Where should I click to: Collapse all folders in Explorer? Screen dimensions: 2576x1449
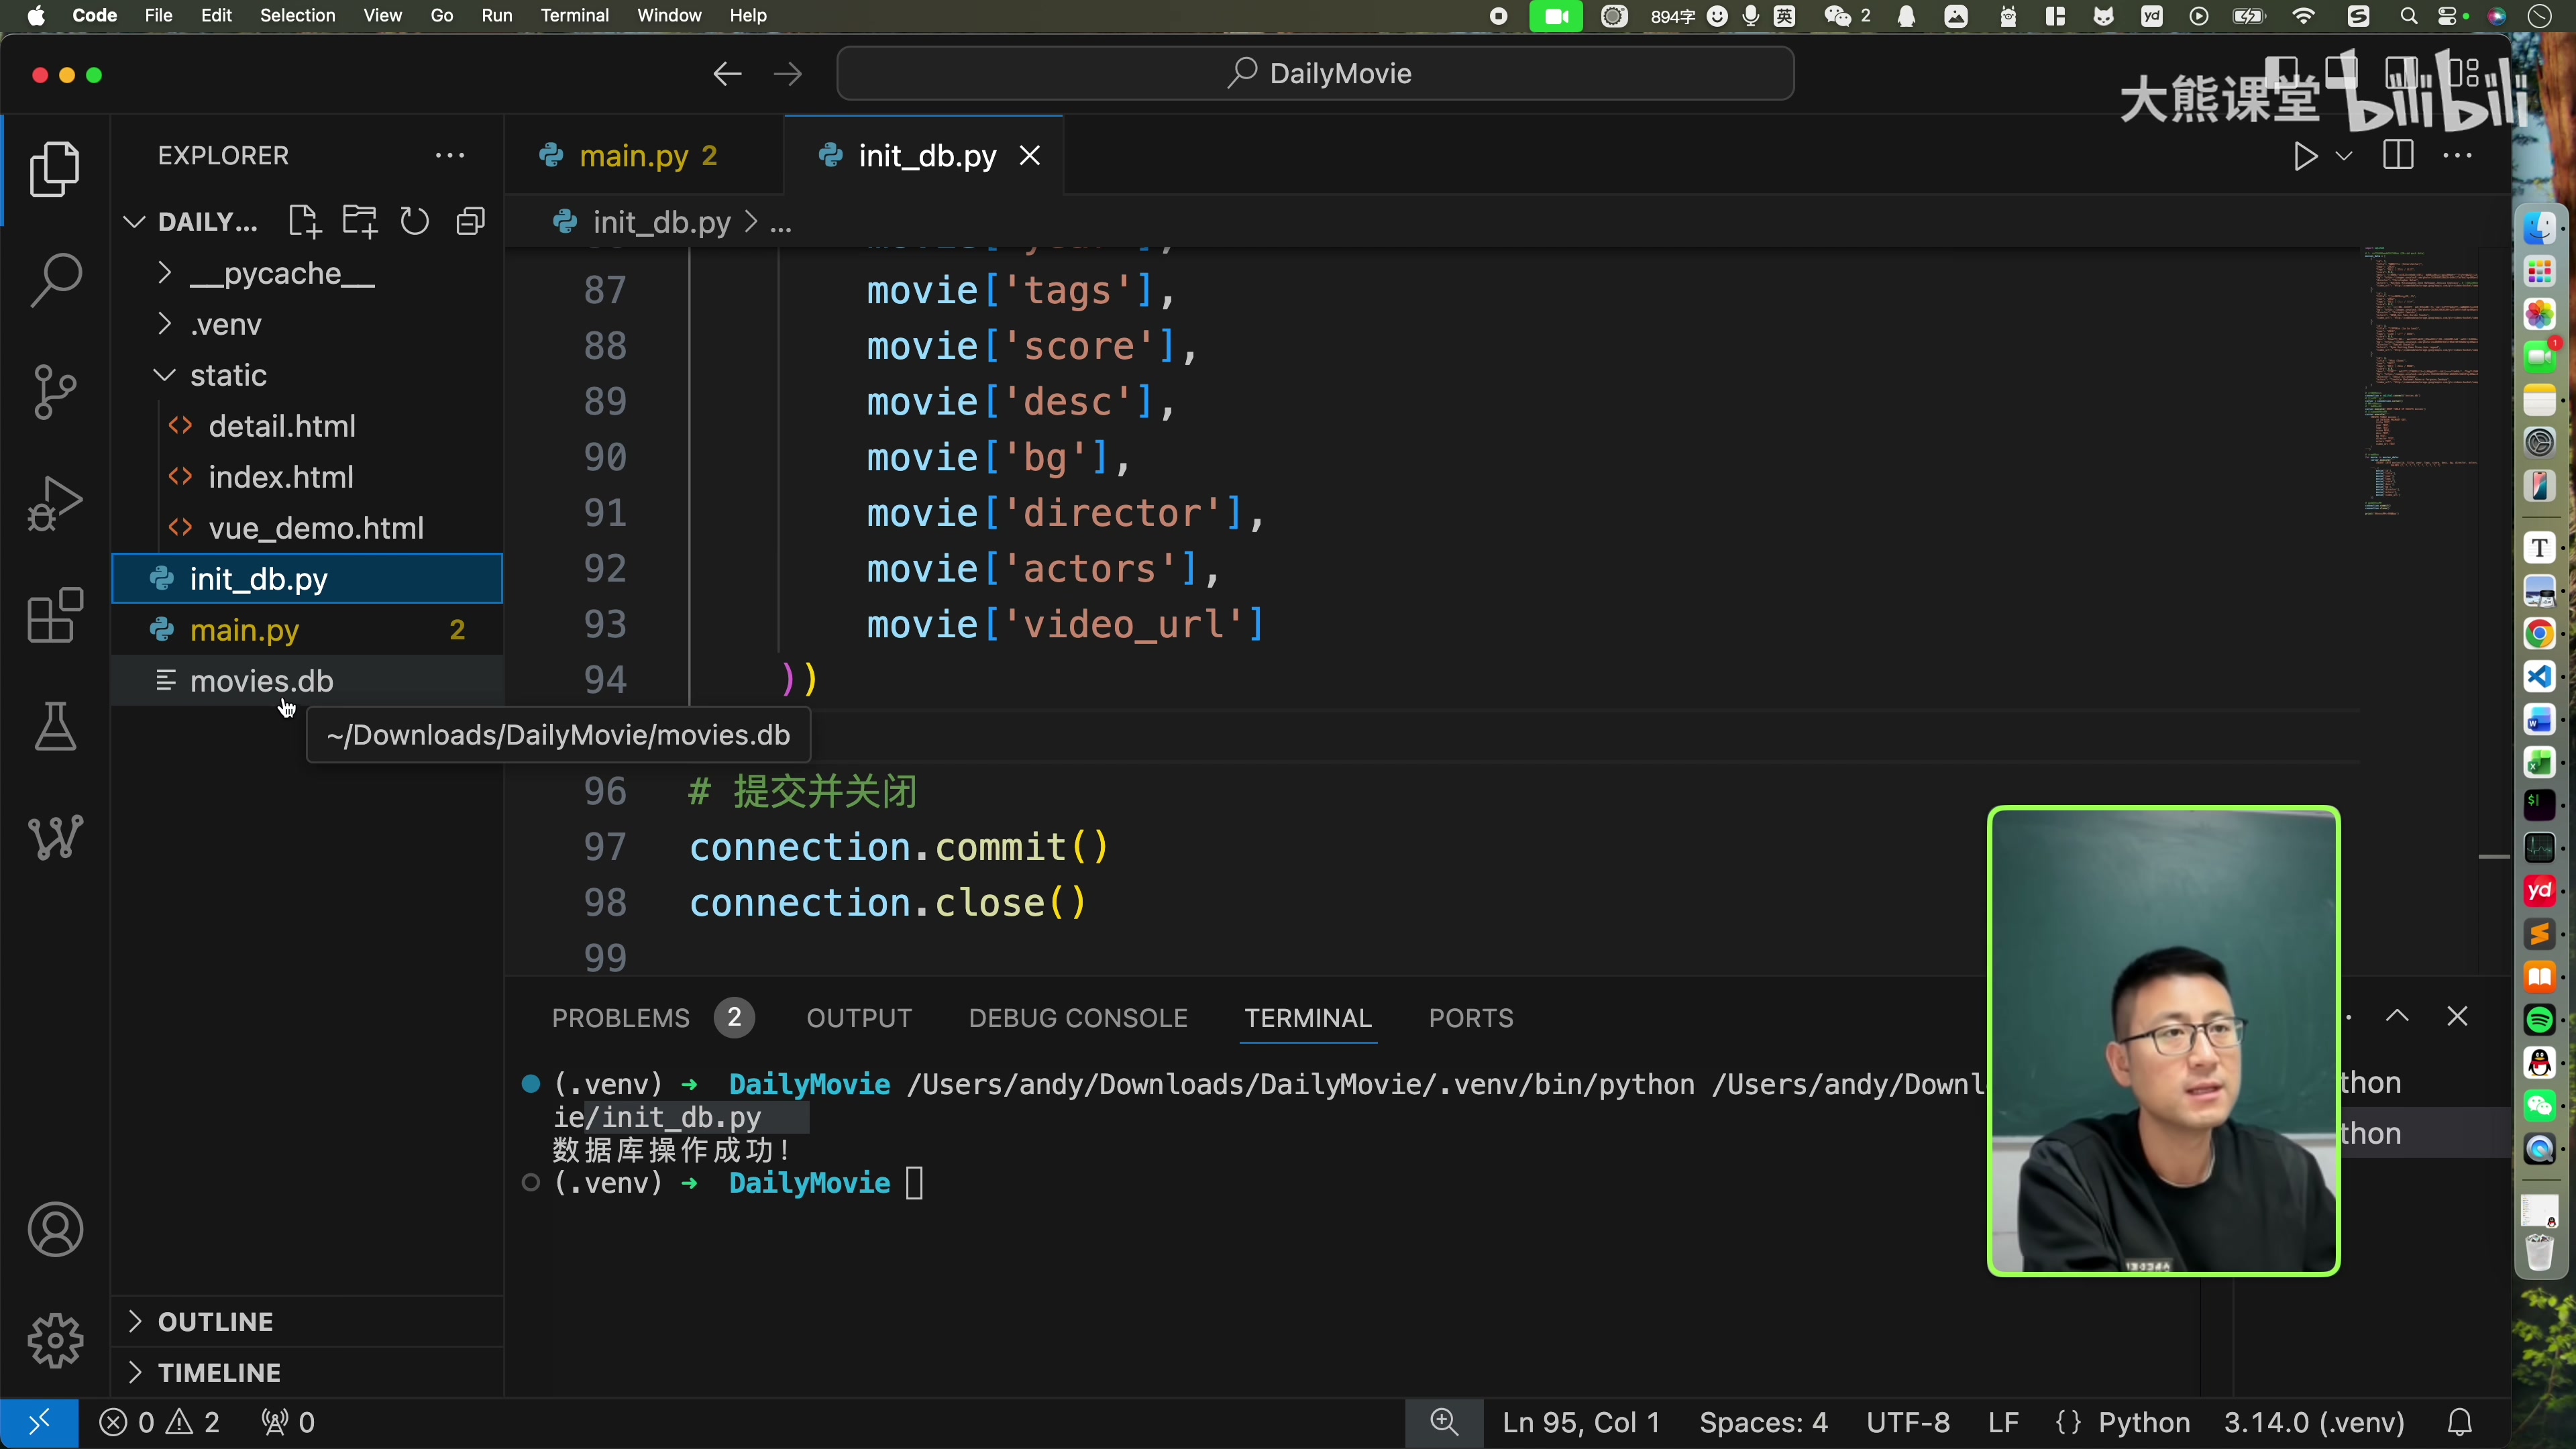[x=470, y=221]
